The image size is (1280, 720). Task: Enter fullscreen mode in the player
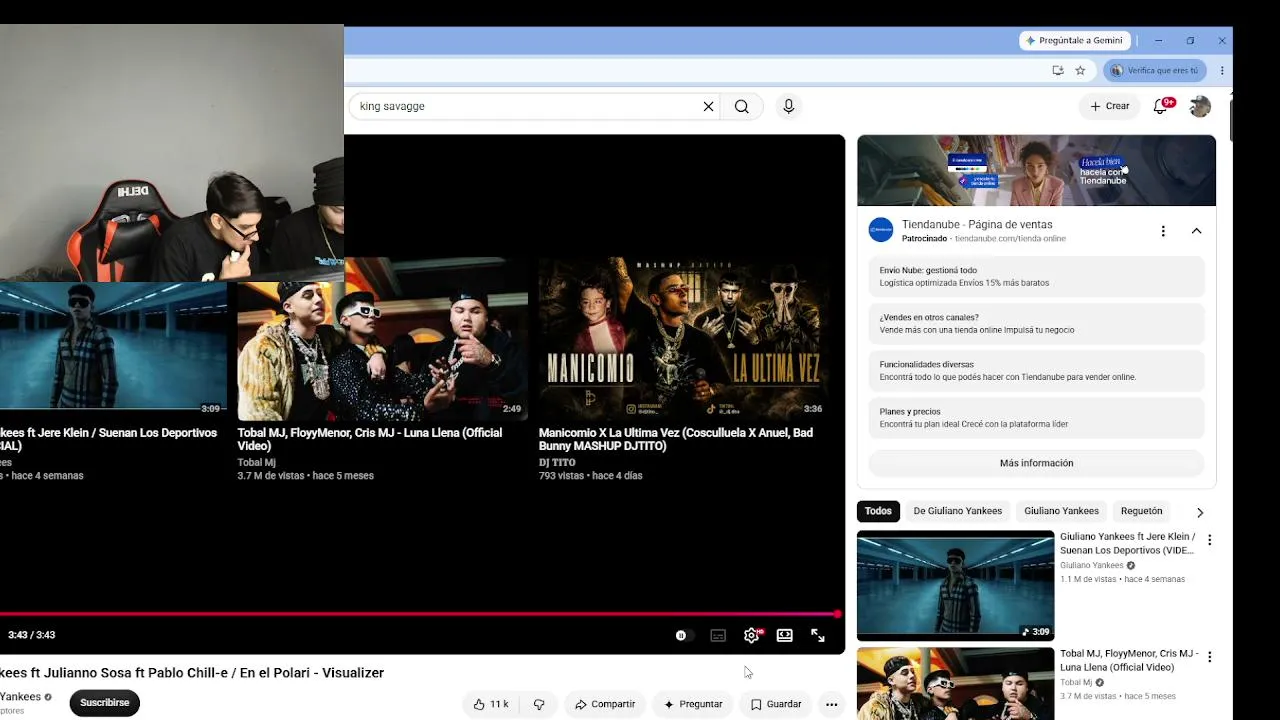click(x=818, y=635)
